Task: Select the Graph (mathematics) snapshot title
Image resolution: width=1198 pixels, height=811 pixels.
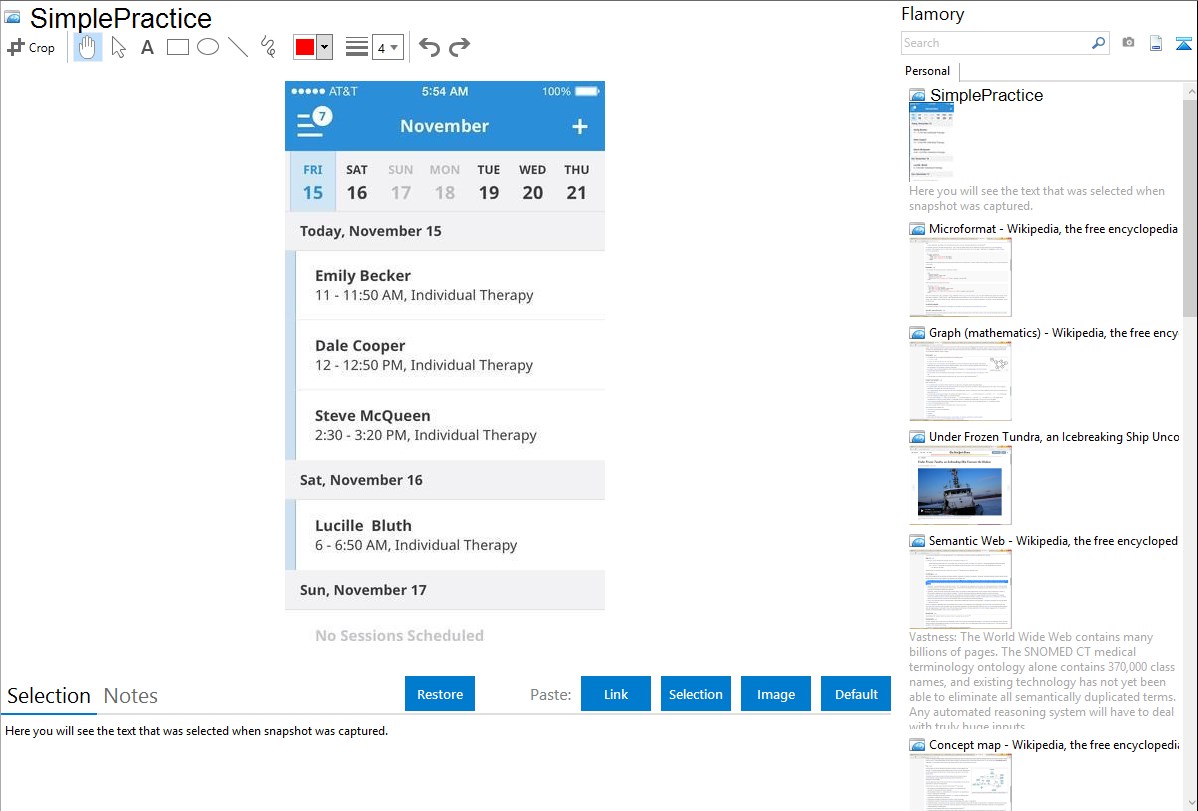Action: point(1054,333)
